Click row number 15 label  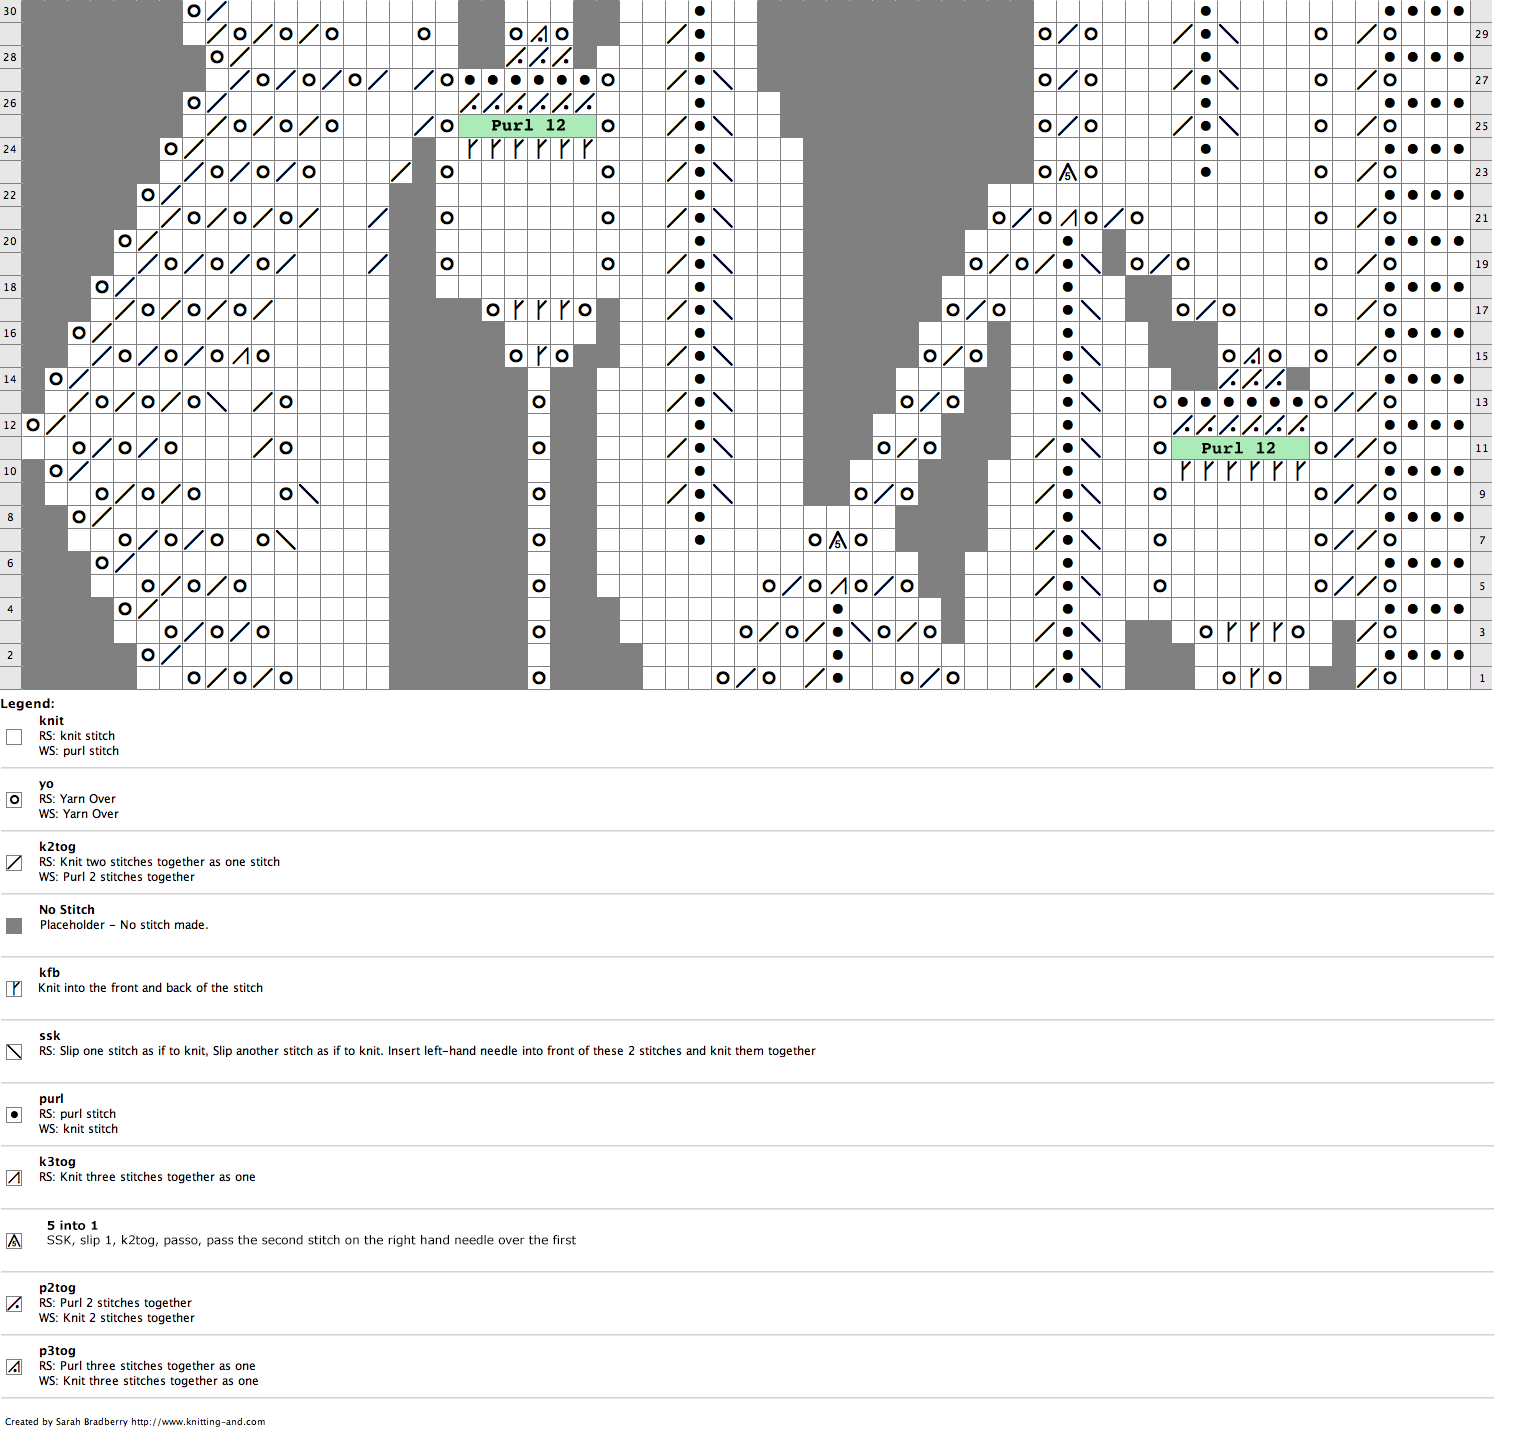point(1481,356)
